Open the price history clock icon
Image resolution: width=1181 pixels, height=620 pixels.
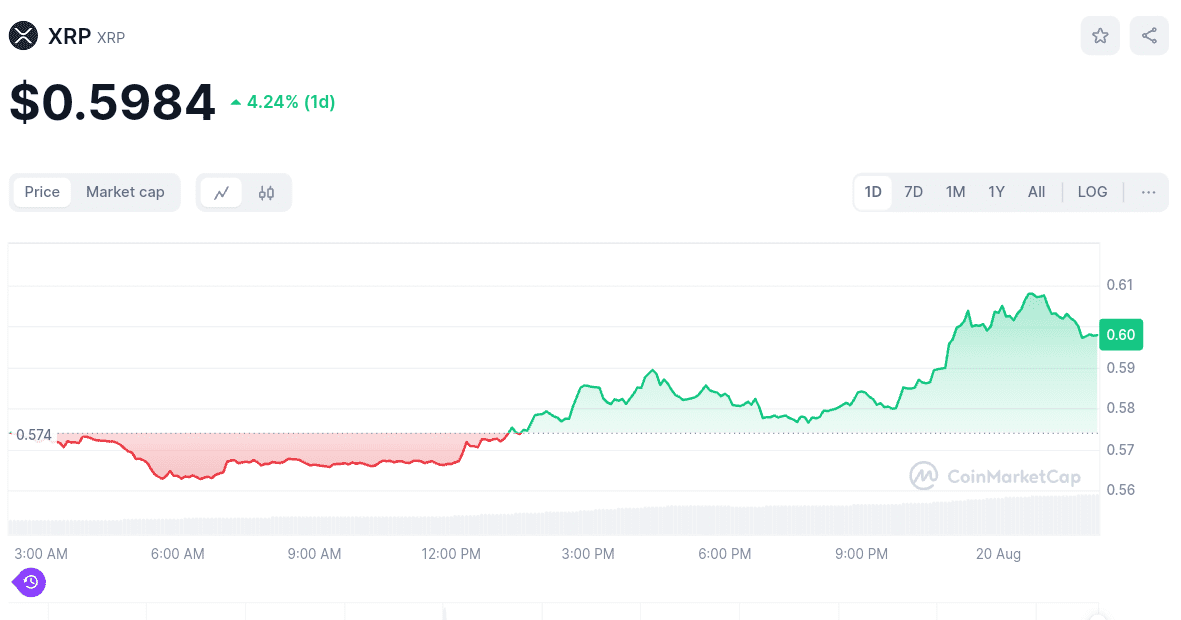(x=30, y=582)
